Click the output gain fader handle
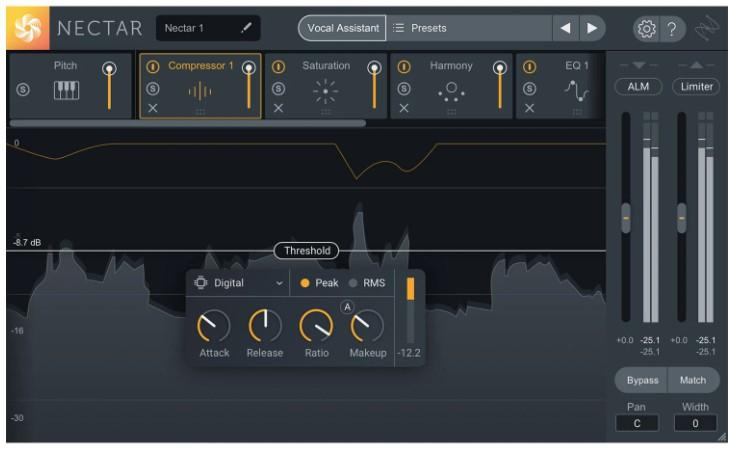Viewport: 736px width, 449px height. [682, 218]
